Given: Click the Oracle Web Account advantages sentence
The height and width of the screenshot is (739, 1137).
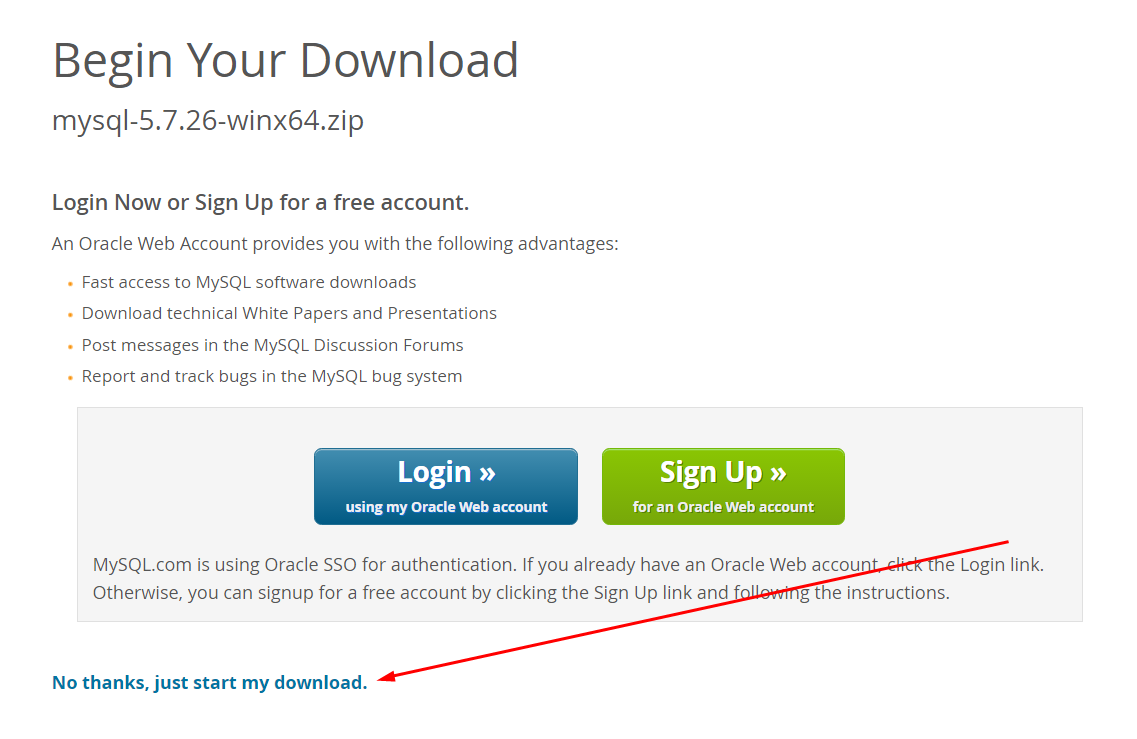Looking at the screenshot, I should click(x=335, y=244).
